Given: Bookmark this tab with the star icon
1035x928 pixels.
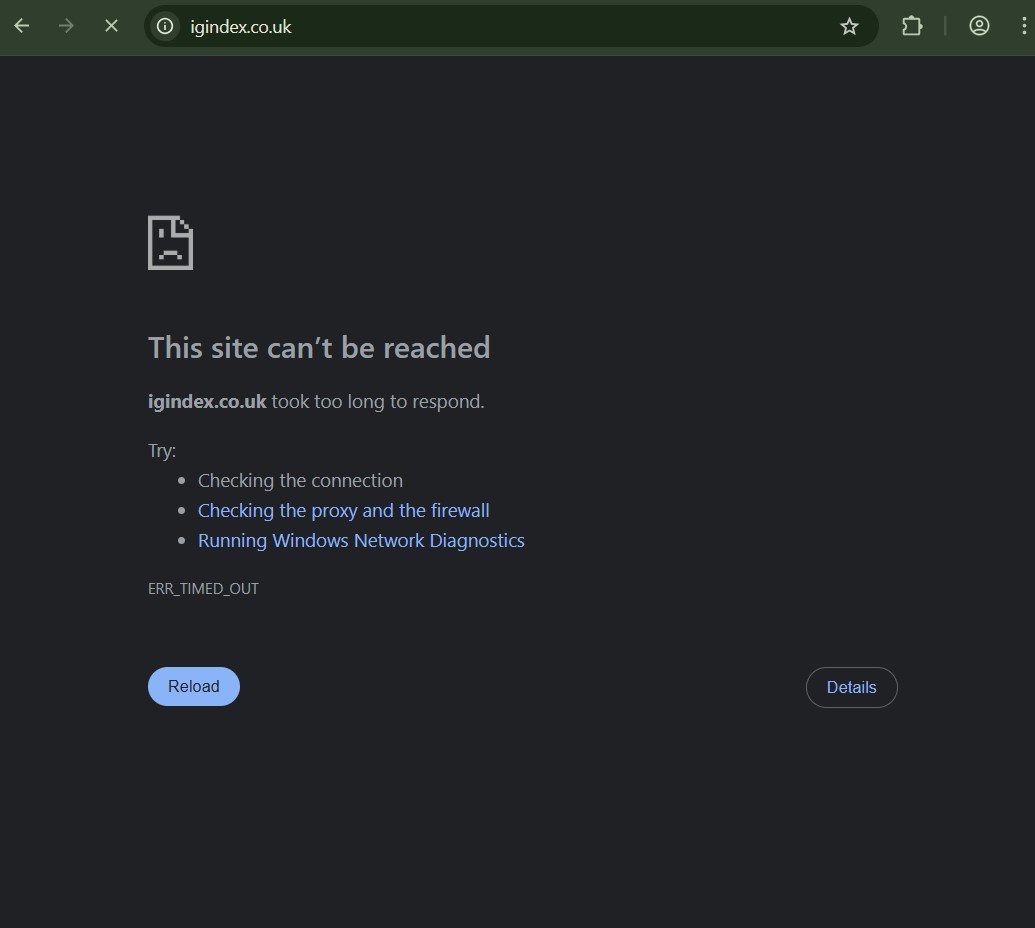Looking at the screenshot, I should (849, 27).
